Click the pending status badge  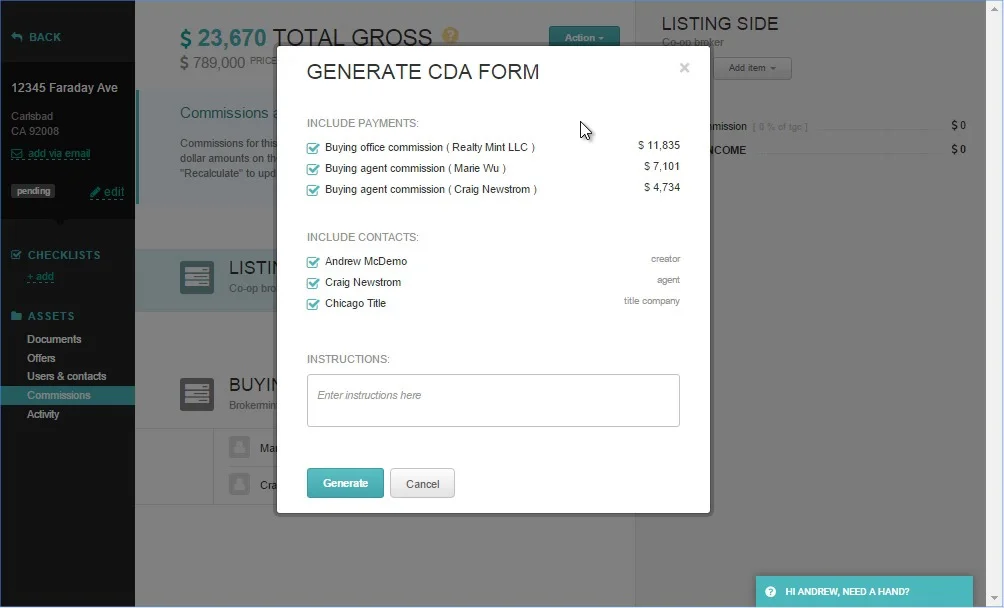click(33, 191)
